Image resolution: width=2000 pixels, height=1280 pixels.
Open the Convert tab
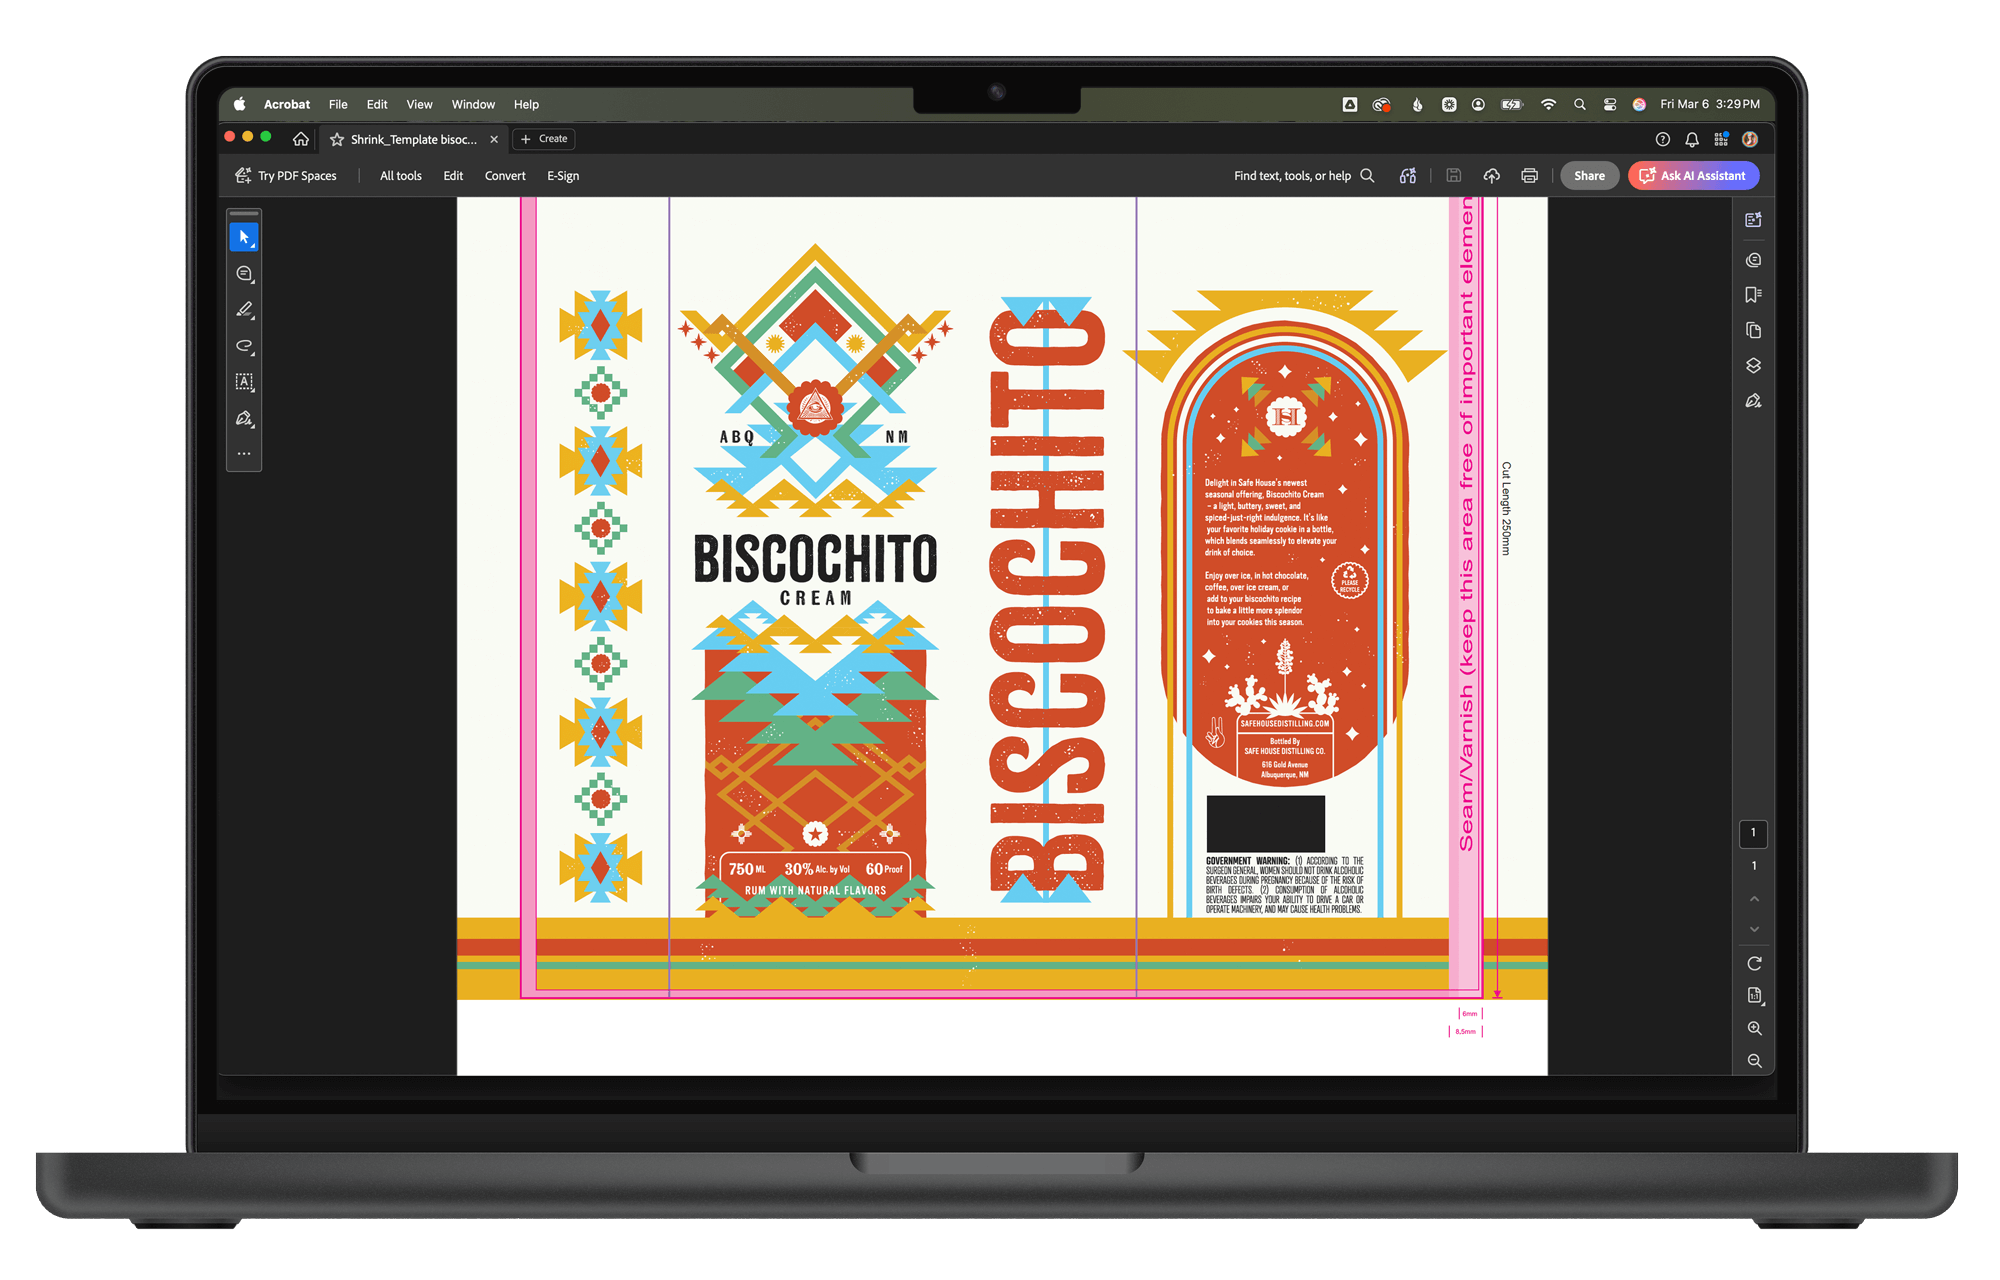point(505,176)
